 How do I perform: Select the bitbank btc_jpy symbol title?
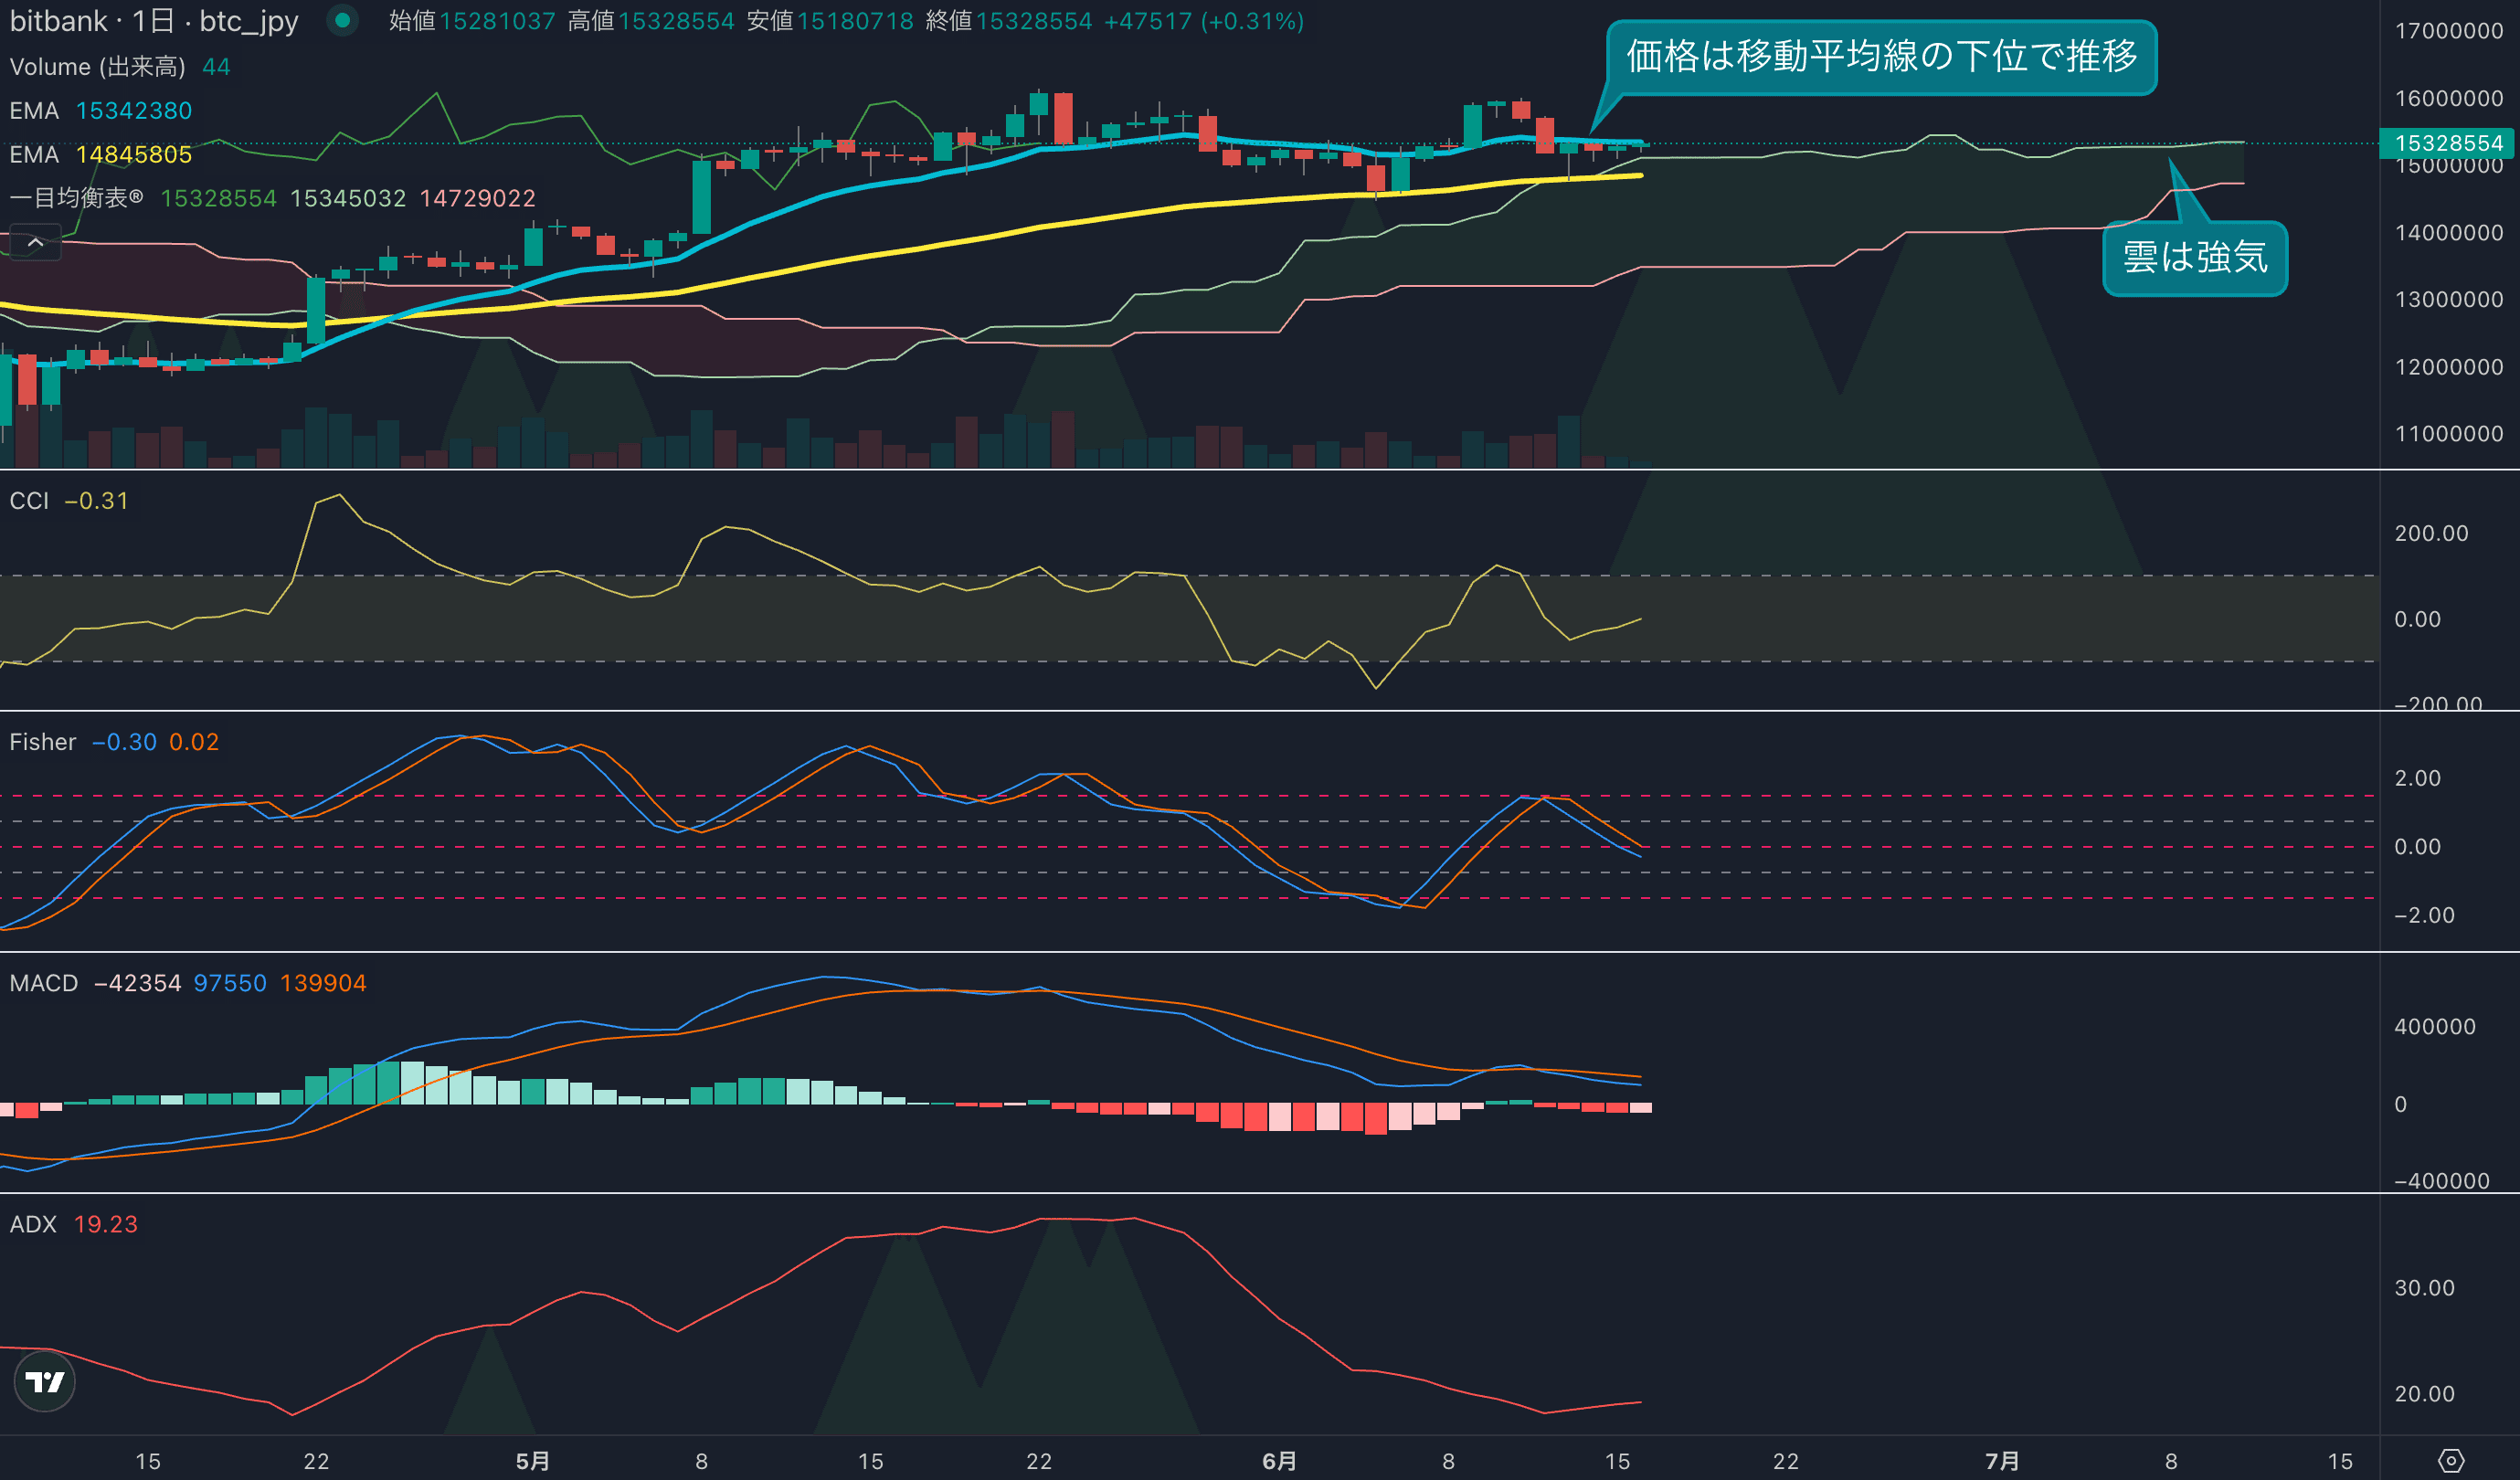point(154,21)
